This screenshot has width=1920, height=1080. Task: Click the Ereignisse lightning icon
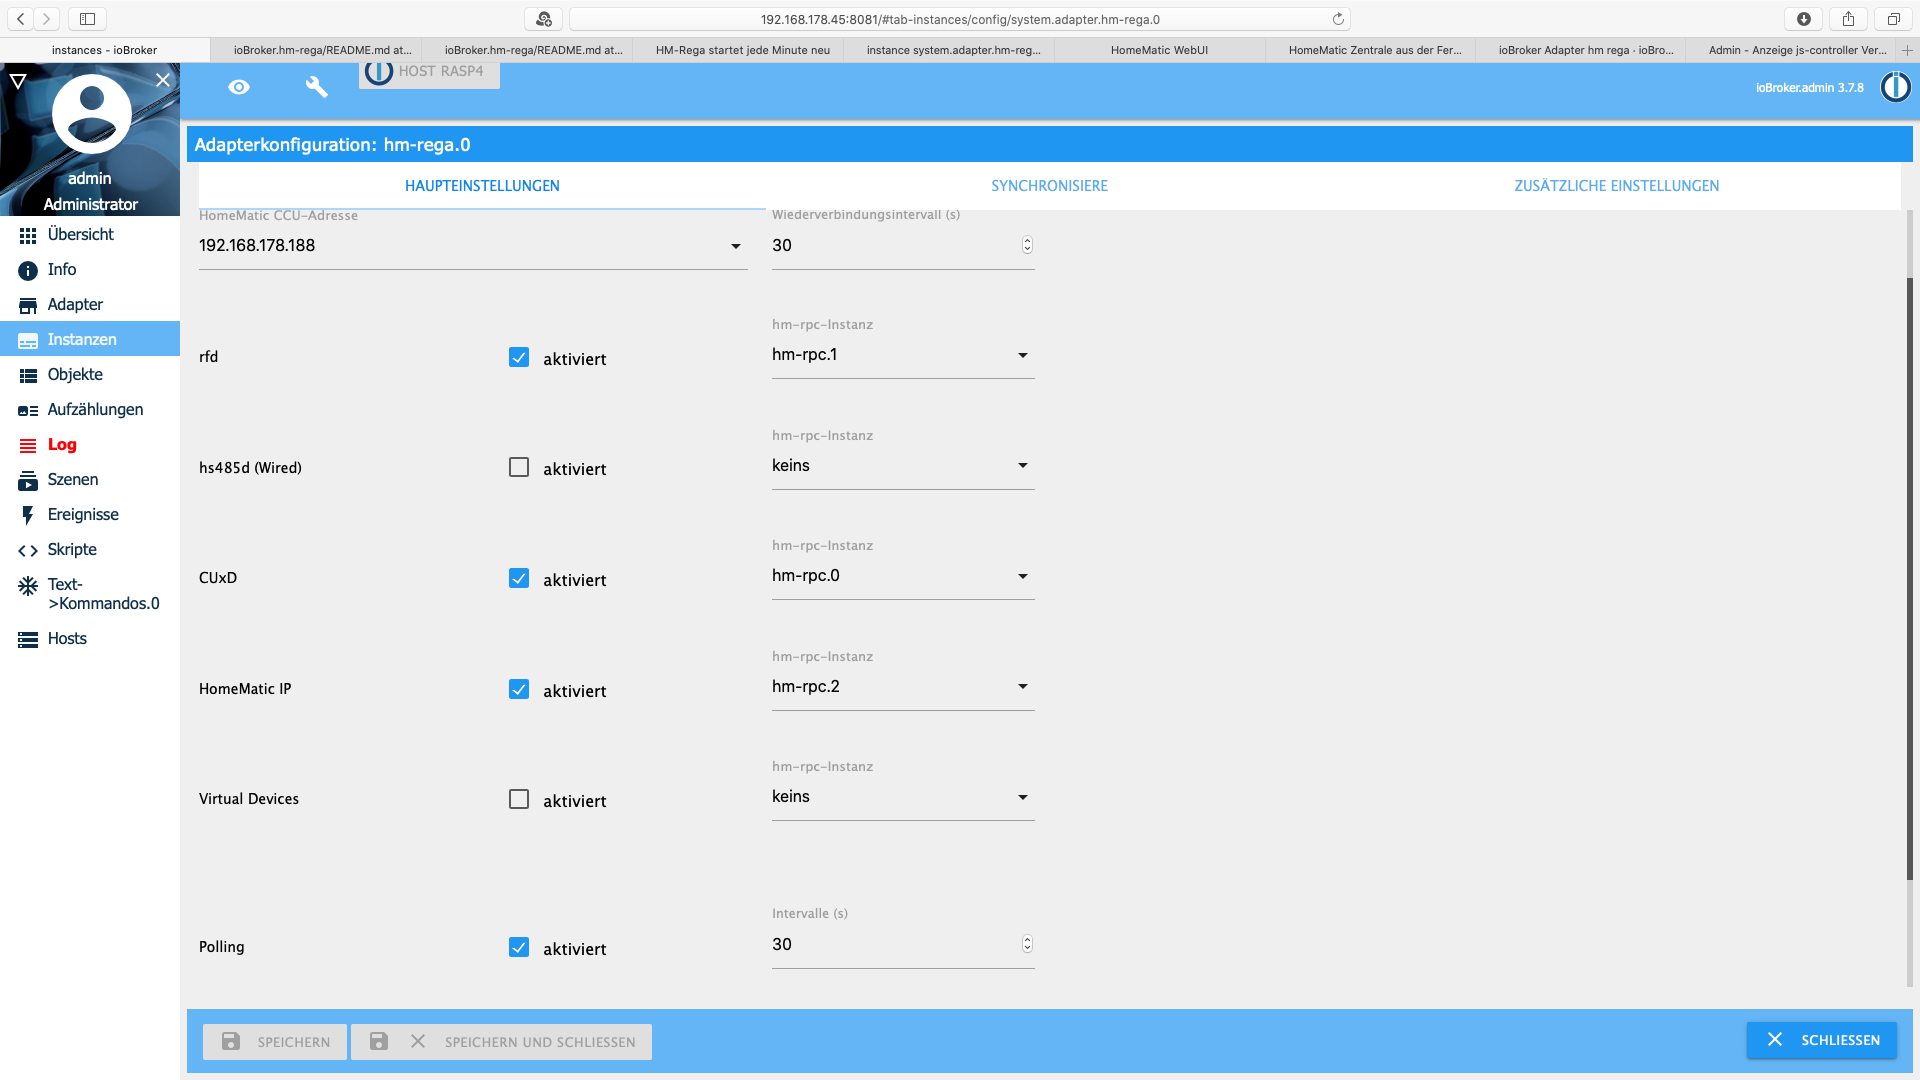28,515
